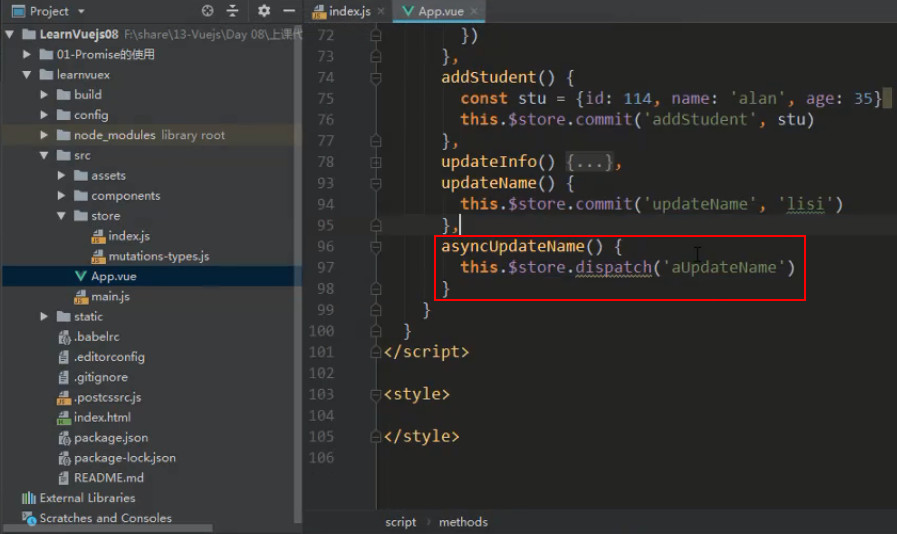The height and width of the screenshot is (534, 897).
Task: Click the collapse all icon in Project toolbar
Action: (232, 11)
